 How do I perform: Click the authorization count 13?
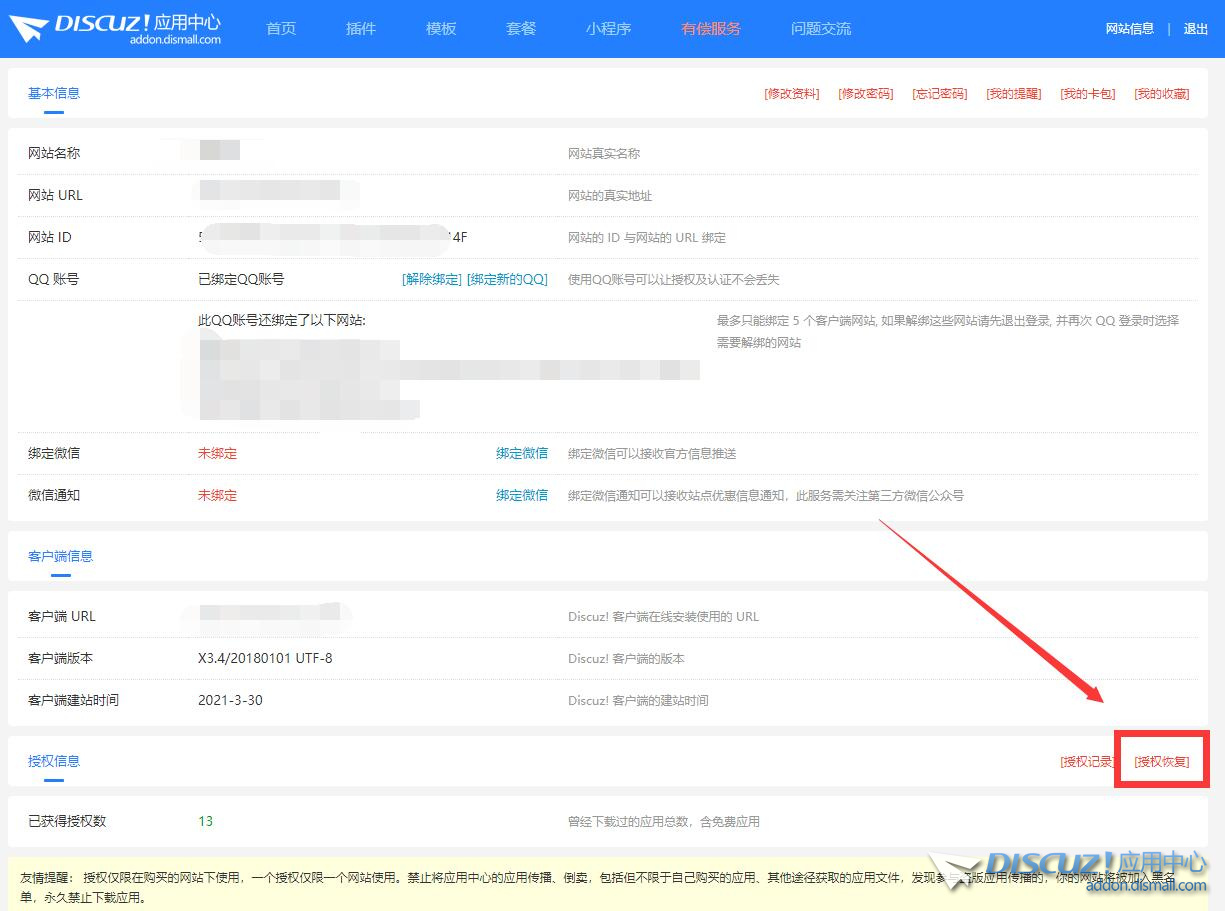[x=205, y=821]
